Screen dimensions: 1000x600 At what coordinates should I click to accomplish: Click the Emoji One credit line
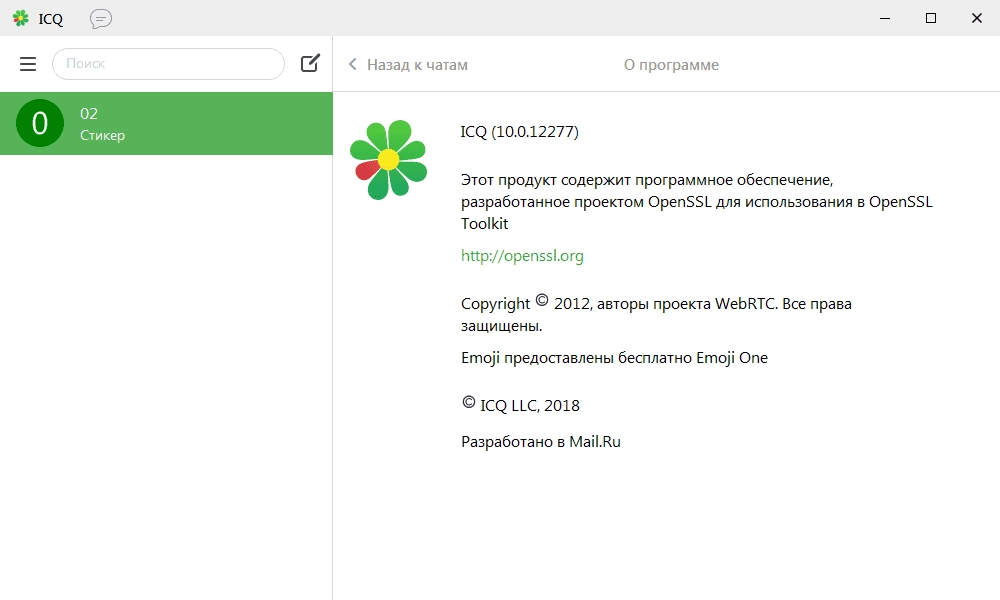pos(614,358)
